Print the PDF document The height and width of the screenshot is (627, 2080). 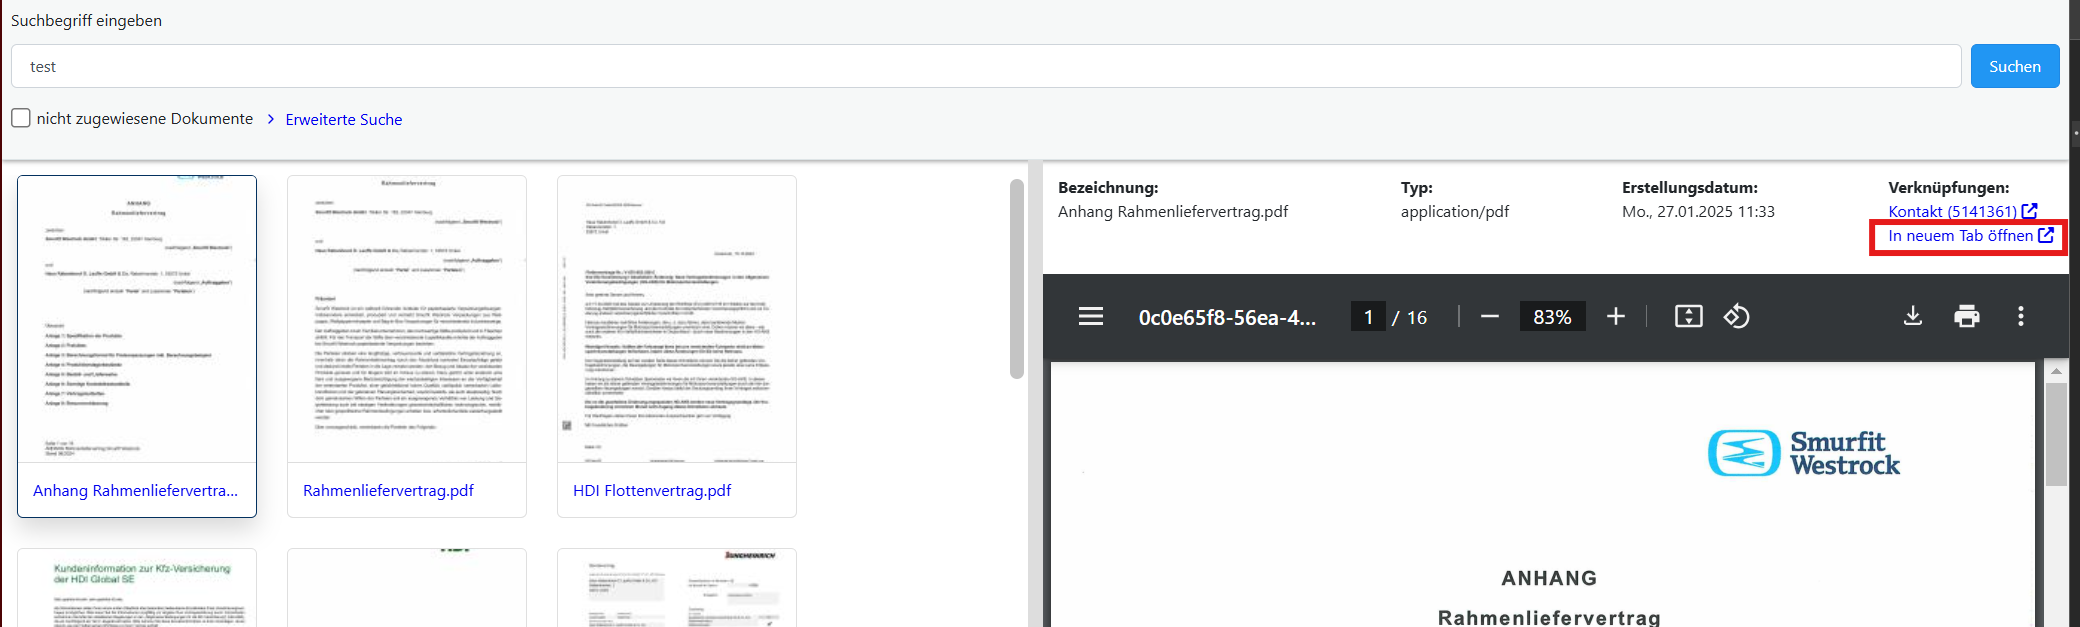click(x=1966, y=317)
